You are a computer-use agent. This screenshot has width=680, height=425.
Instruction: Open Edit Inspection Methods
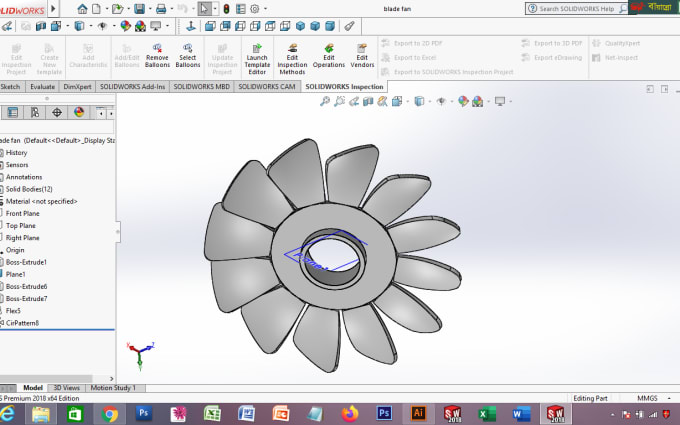pos(292,59)
